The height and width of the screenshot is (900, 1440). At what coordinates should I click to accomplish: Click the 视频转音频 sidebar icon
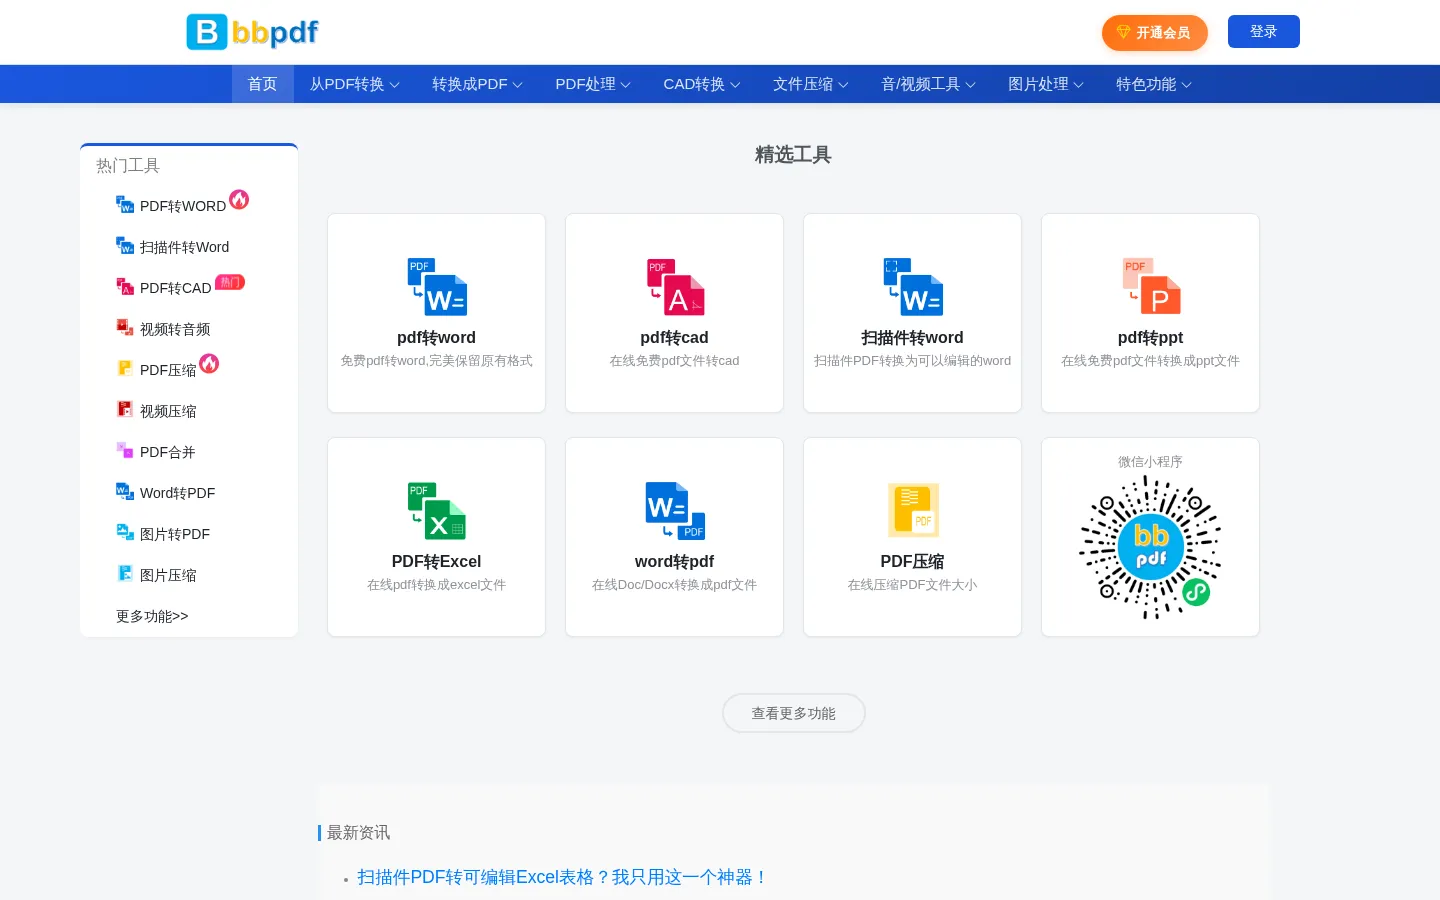tap(125, 328)
